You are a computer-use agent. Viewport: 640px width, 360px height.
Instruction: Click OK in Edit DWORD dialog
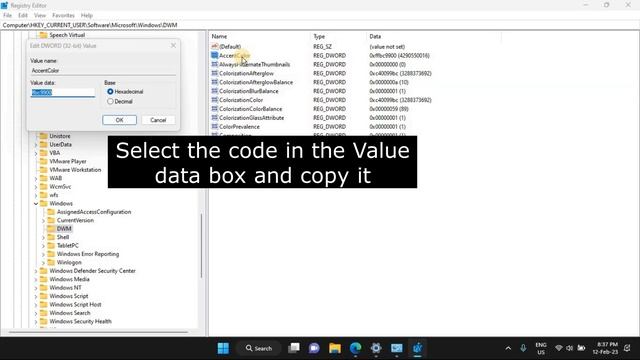(120, 120)
